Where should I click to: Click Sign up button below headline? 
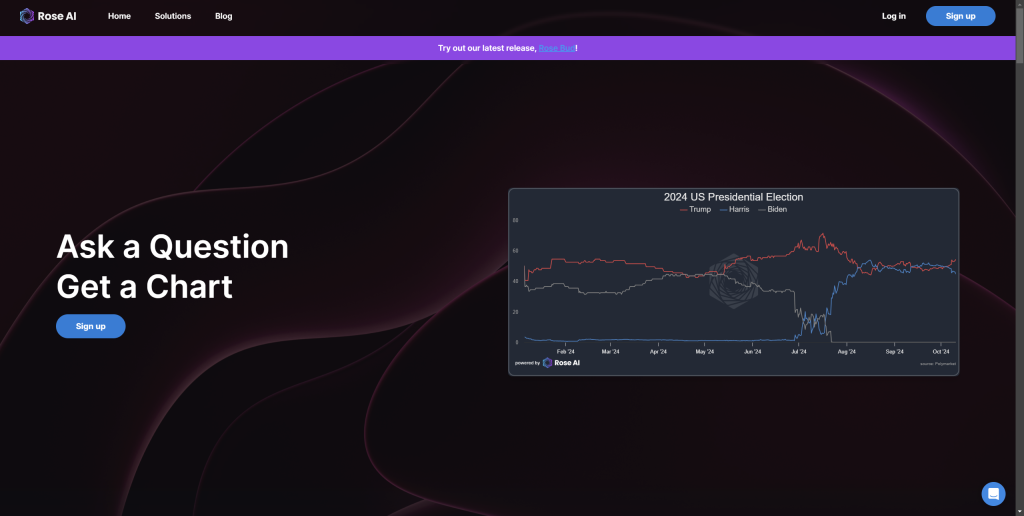tap(91, 326)
